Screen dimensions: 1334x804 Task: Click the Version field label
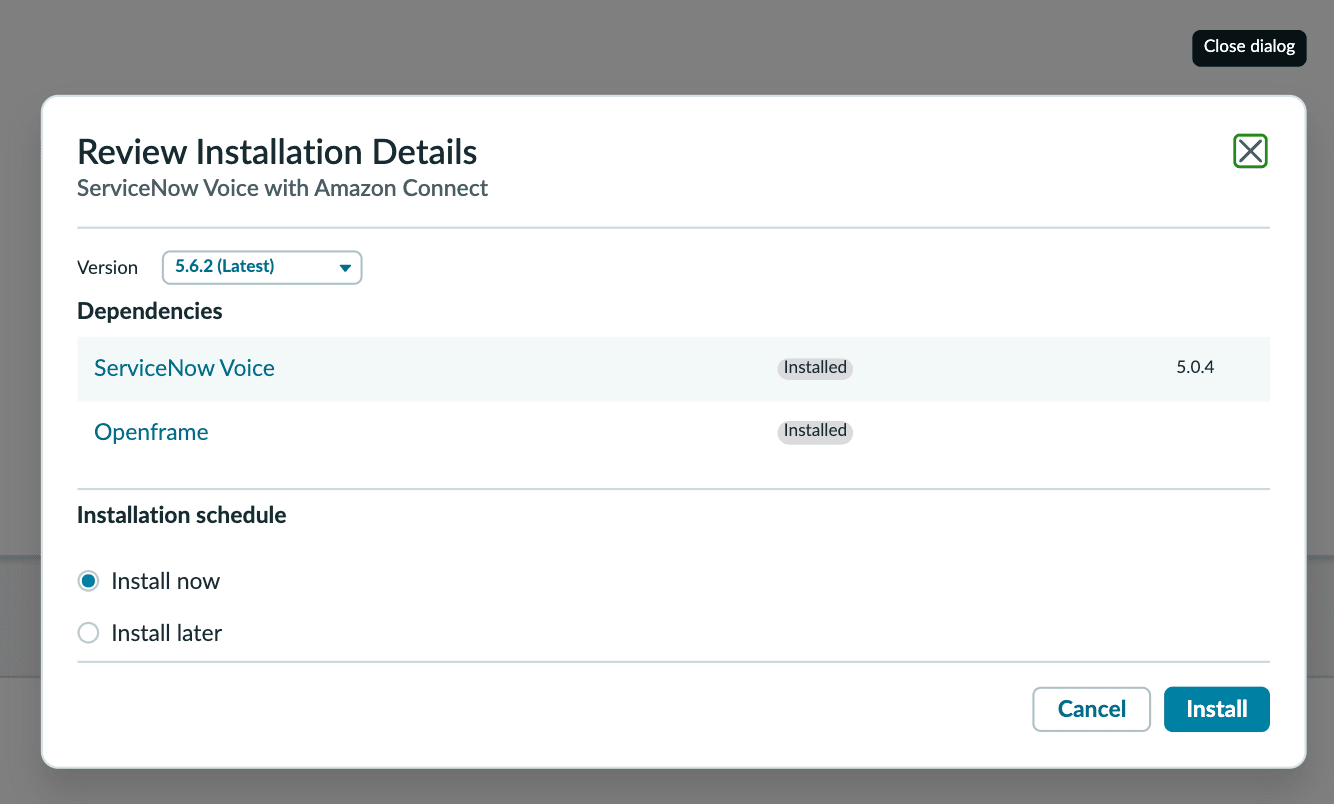(107, 268)
